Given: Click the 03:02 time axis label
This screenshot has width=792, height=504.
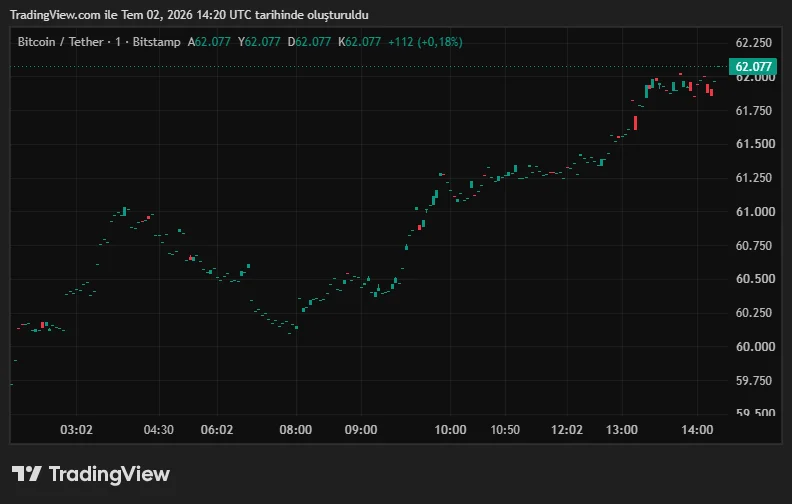Looking at the screenshot, I should point(76,430).
